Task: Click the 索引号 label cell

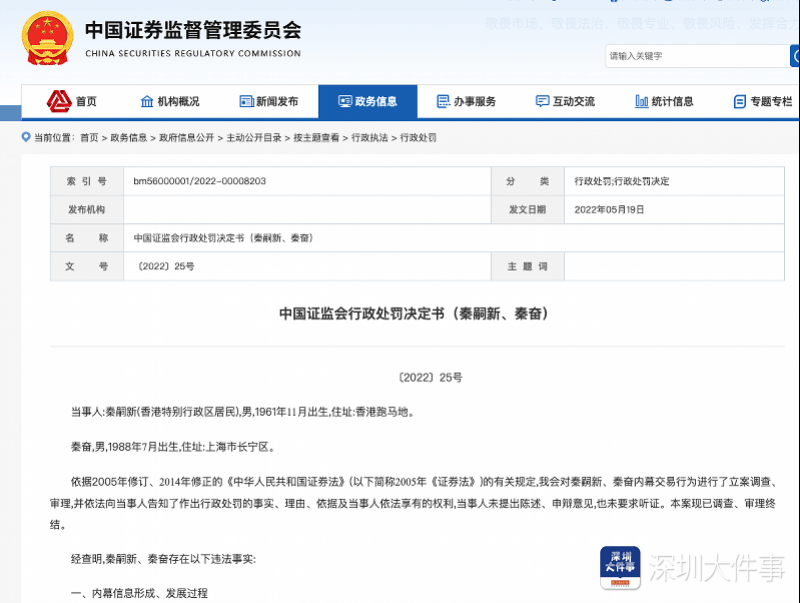Action: coord(87,181)
